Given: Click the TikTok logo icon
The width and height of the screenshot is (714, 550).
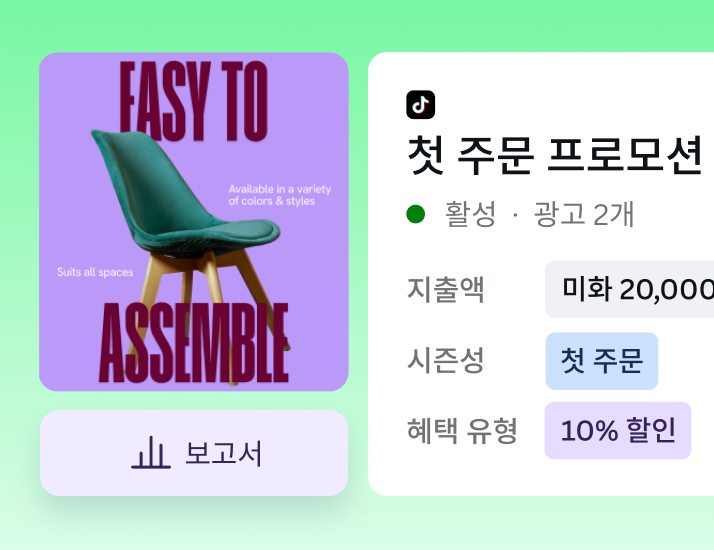Looking at the screenshot, I should click(x=421, y=105).
